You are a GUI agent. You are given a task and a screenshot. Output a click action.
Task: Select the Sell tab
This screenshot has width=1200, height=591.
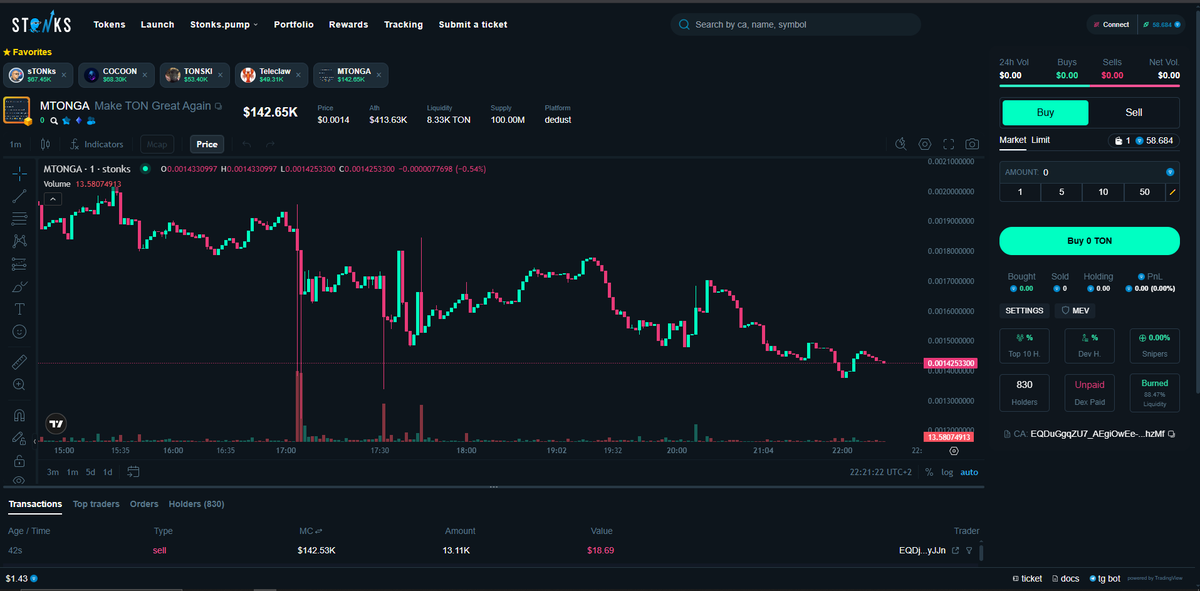[1134, 112]
